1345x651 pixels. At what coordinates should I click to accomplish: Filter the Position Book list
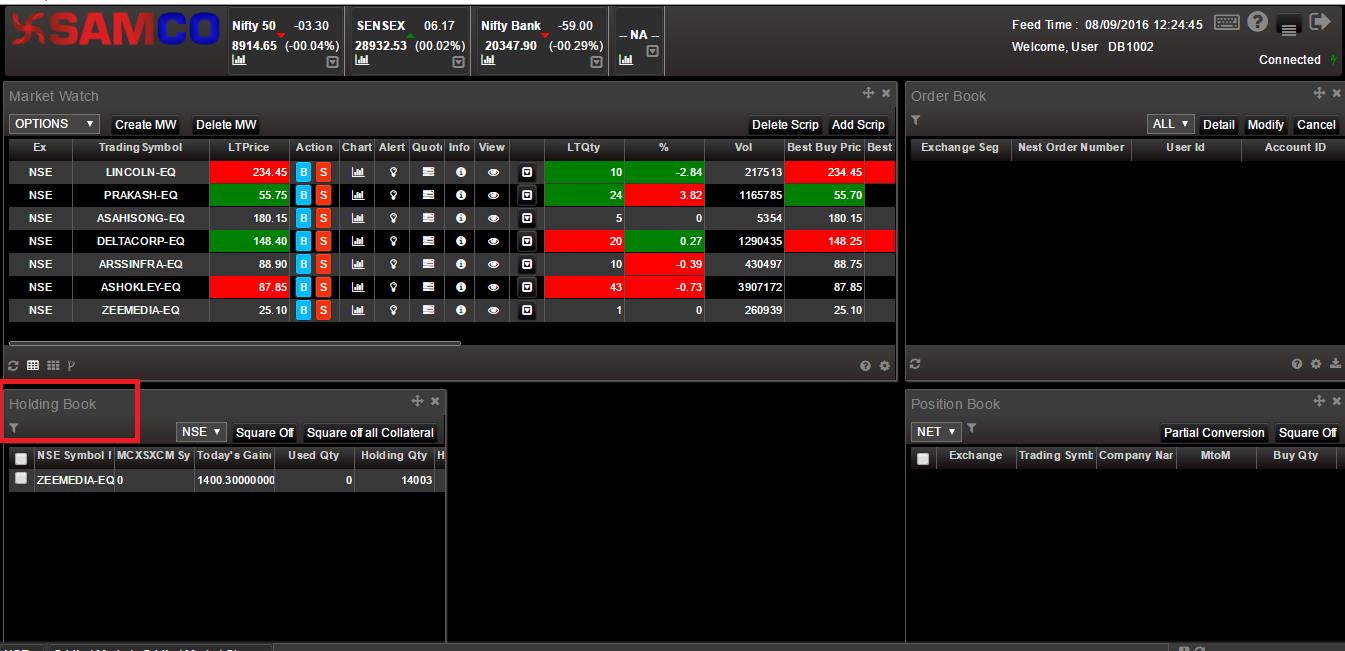(x=972, y=428)
